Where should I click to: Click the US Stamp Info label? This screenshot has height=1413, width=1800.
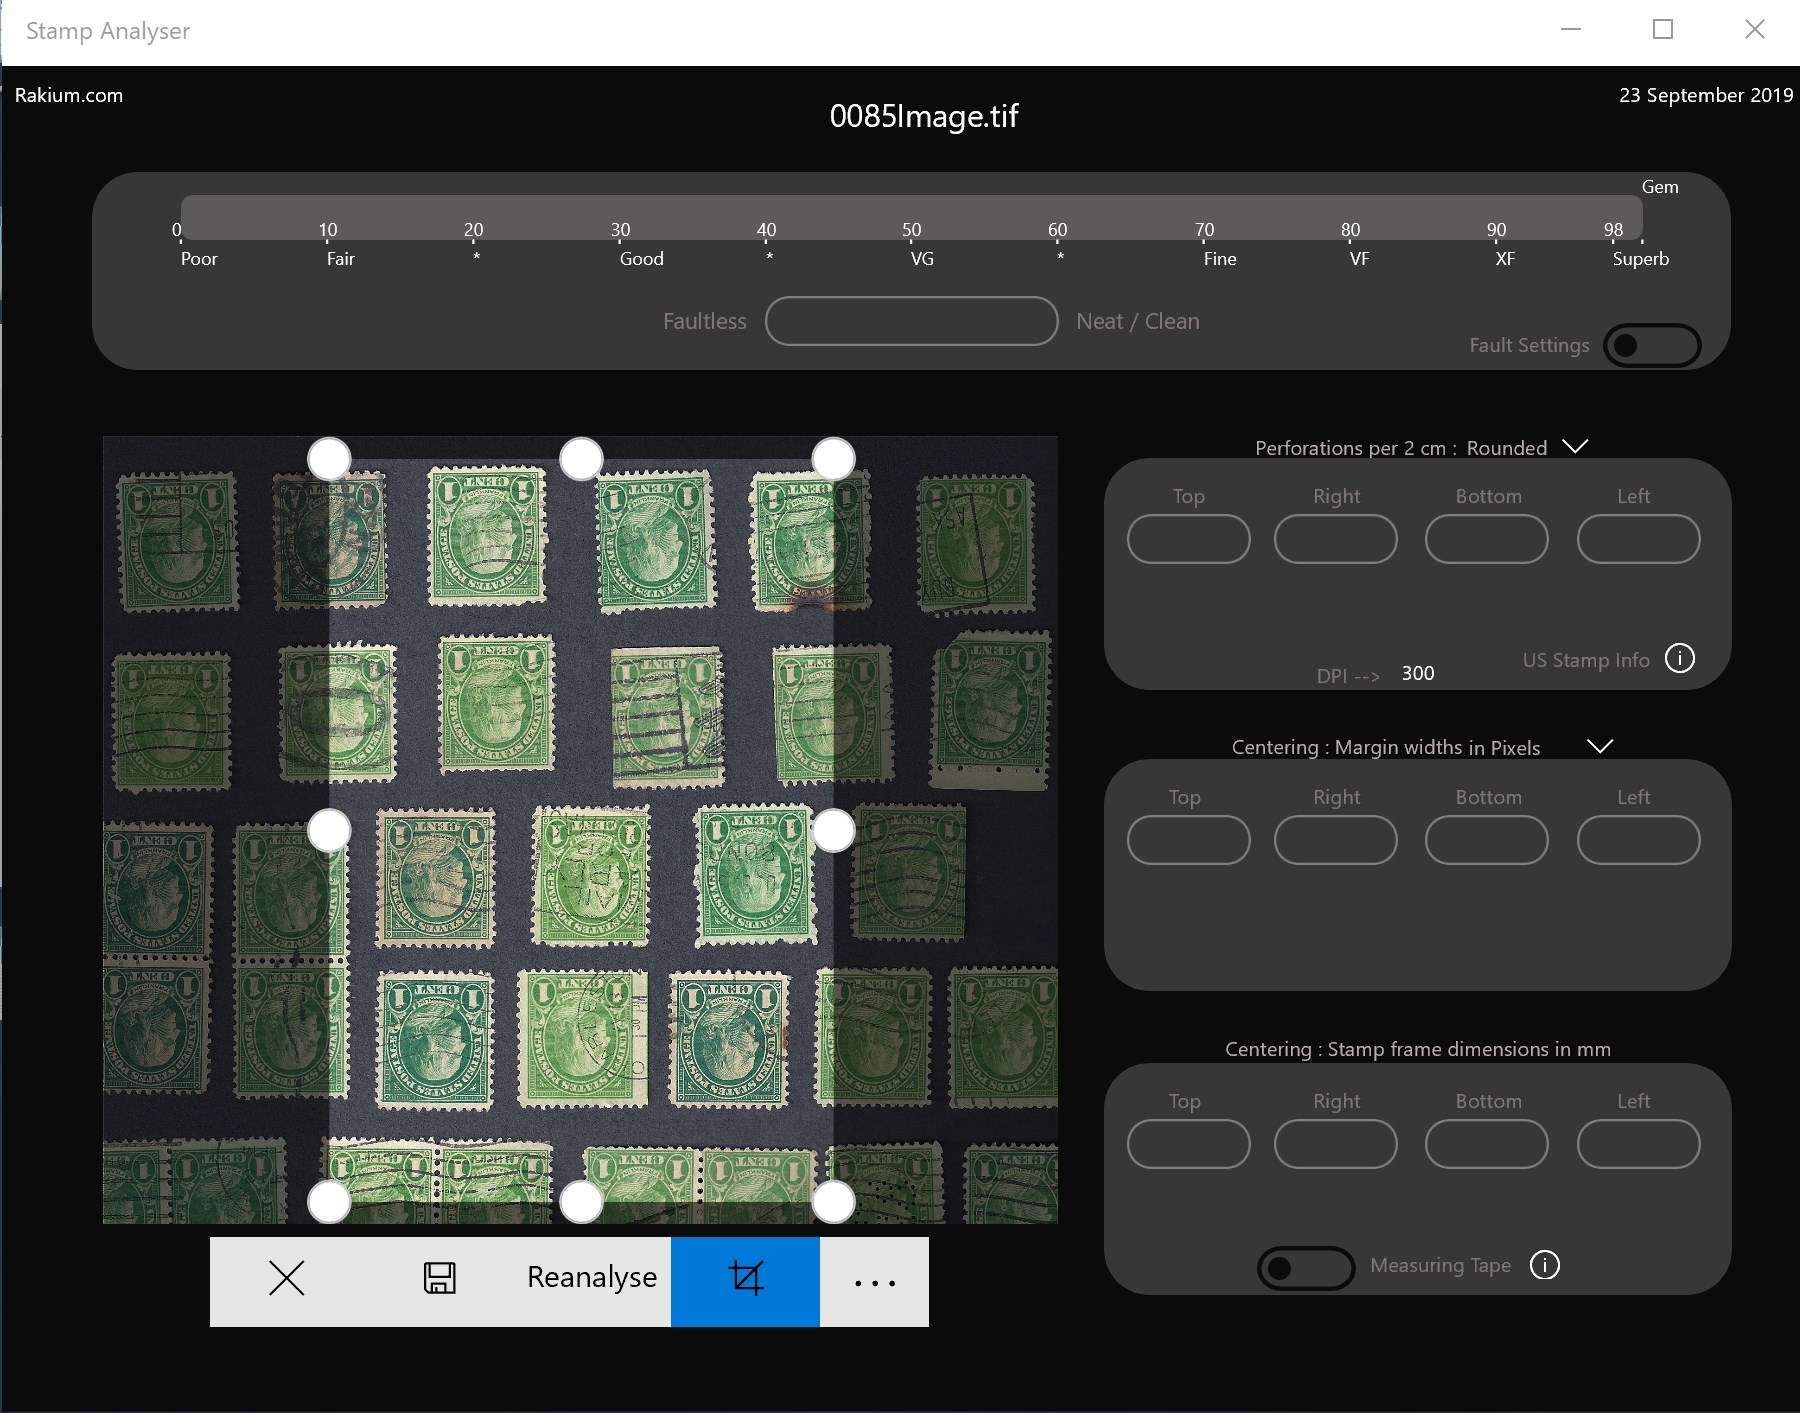point(1586,660)
